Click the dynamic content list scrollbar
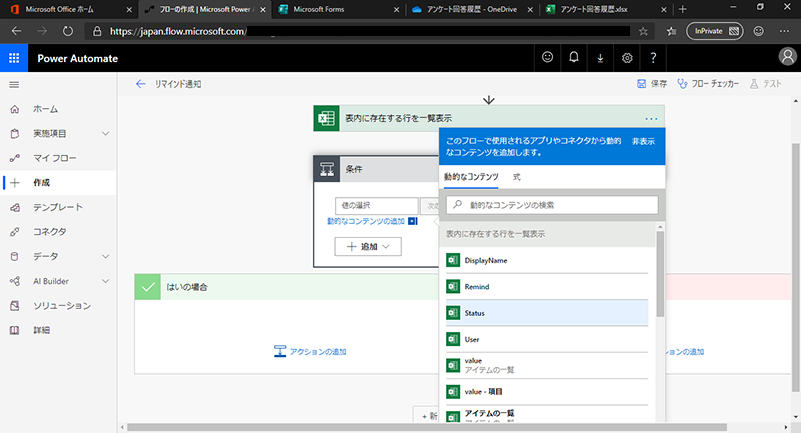The height and width of the screenshot is (433, 801). 660,274
